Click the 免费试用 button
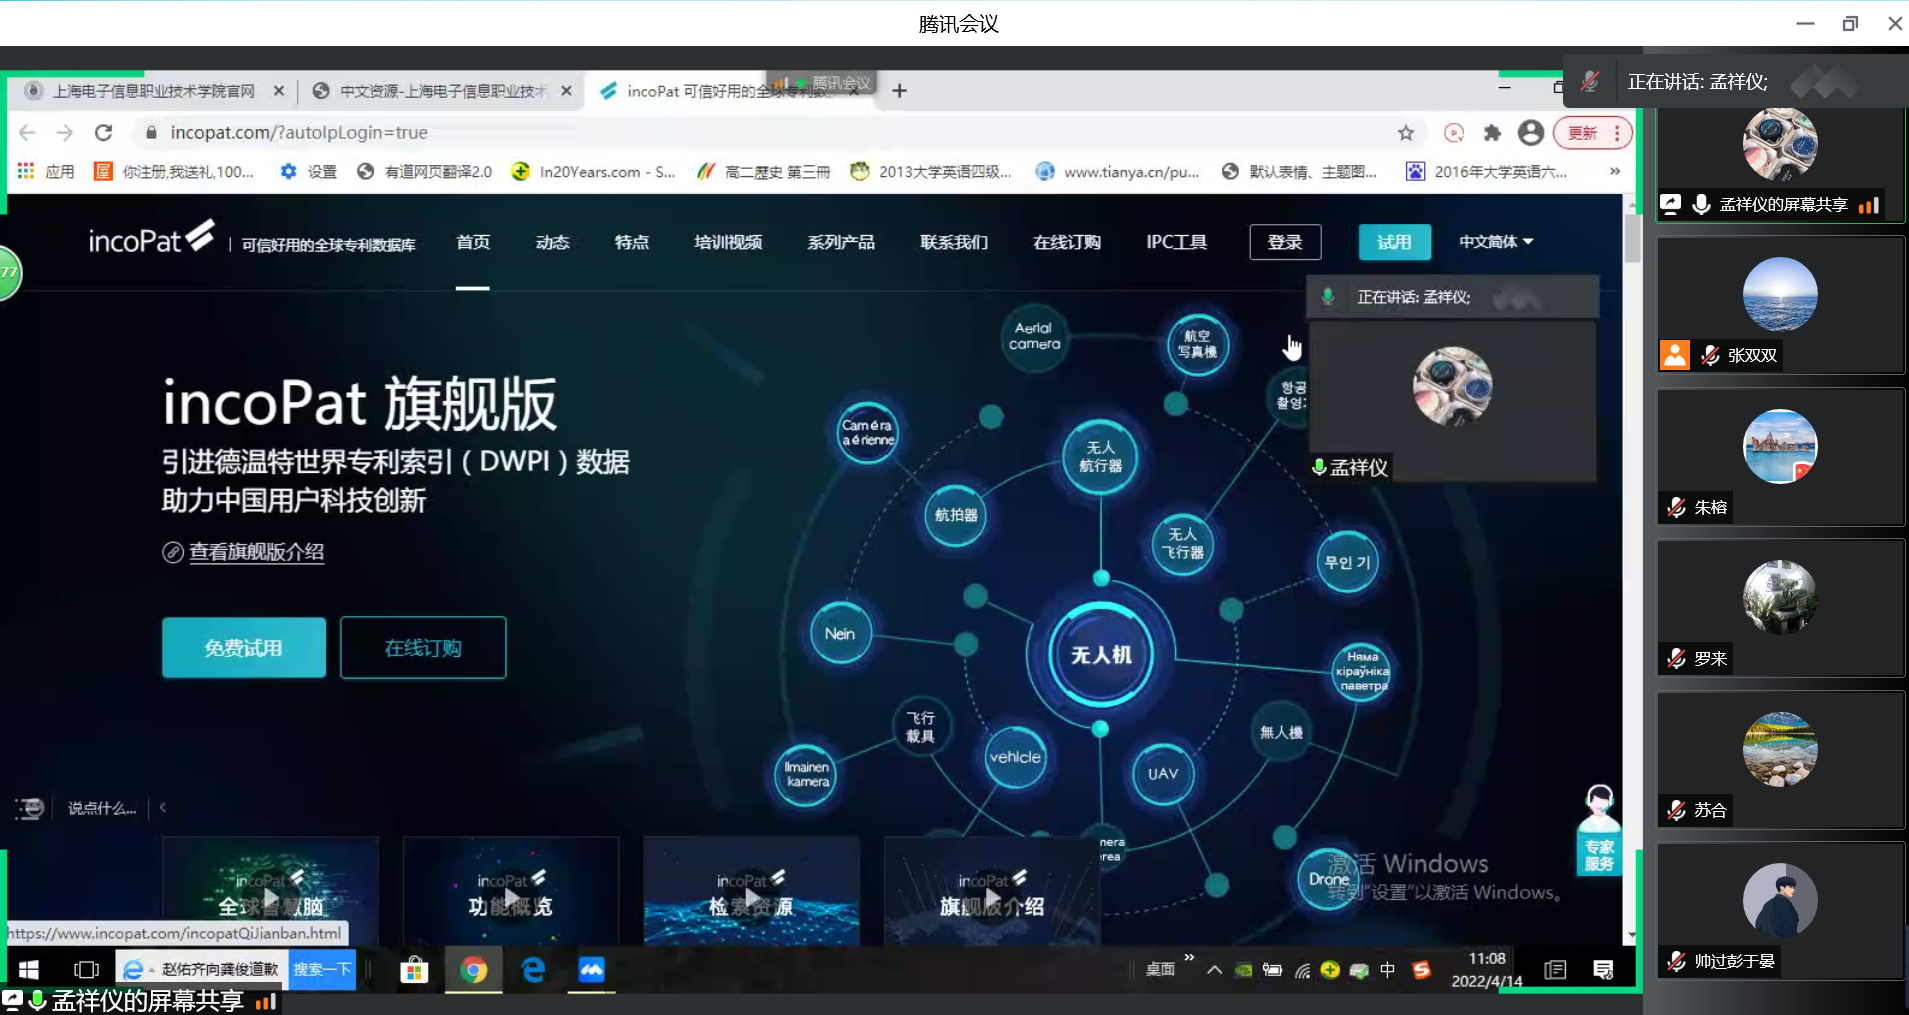 click(244, 648)
